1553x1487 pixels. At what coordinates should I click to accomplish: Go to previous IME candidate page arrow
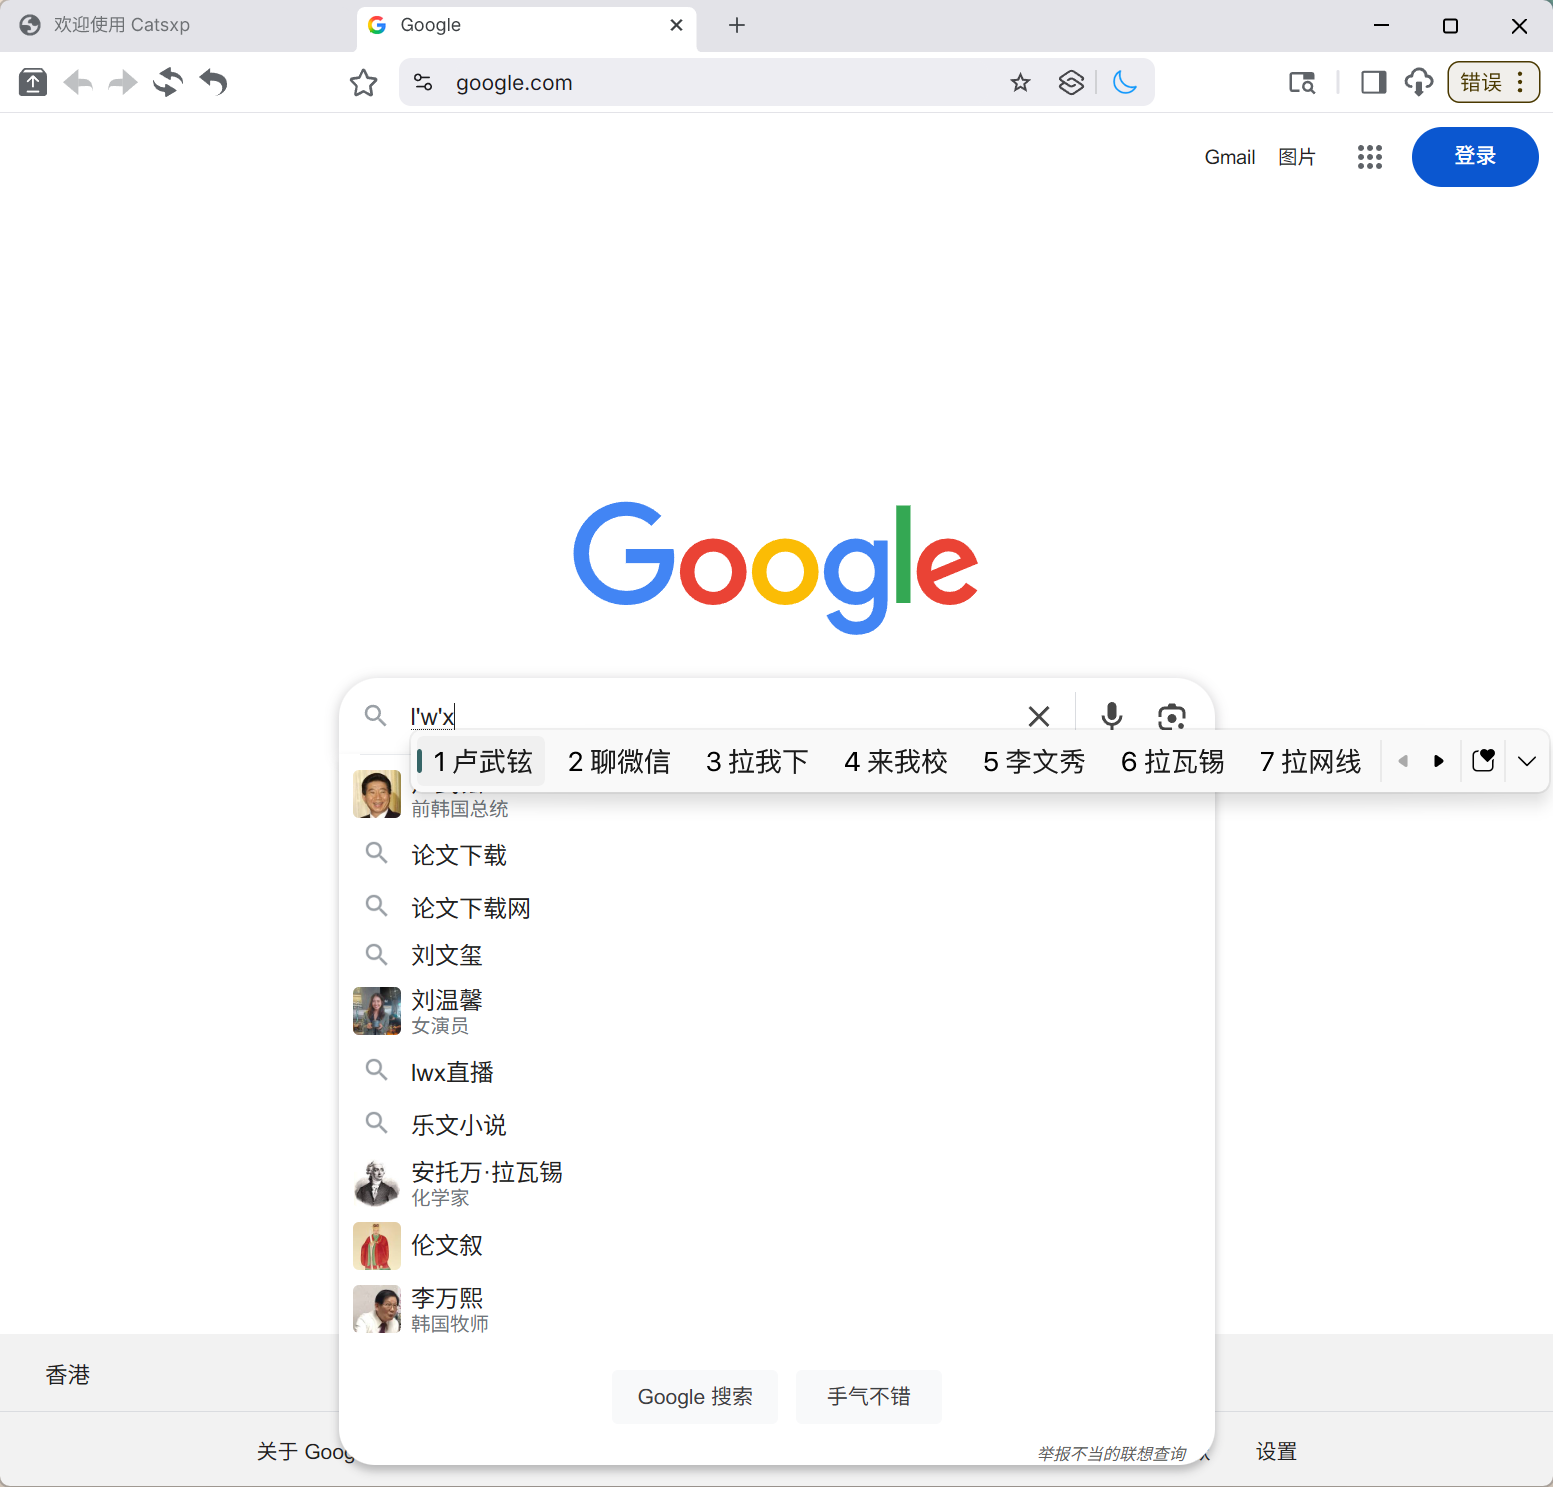[1403, 761]
